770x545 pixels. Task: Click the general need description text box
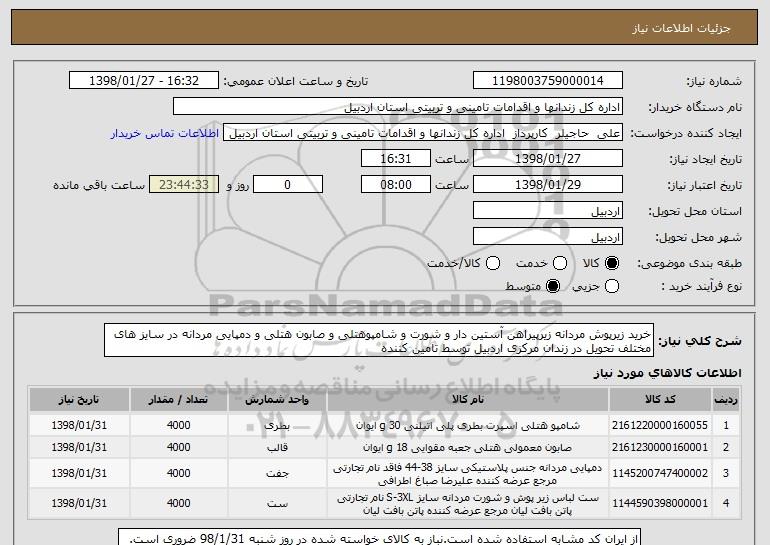tap(379, 340)
